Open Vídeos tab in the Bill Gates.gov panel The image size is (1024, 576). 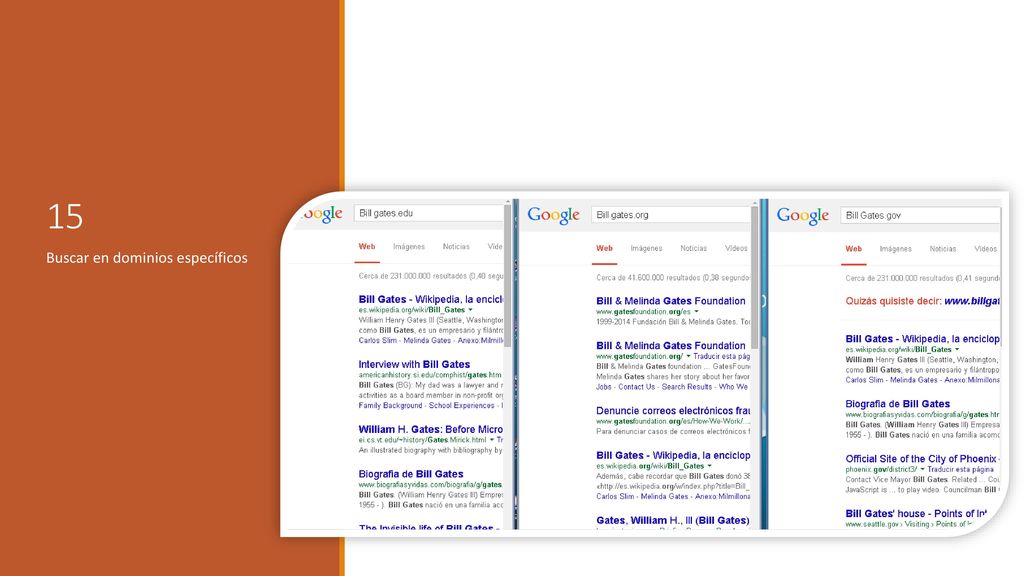(985, 249)
